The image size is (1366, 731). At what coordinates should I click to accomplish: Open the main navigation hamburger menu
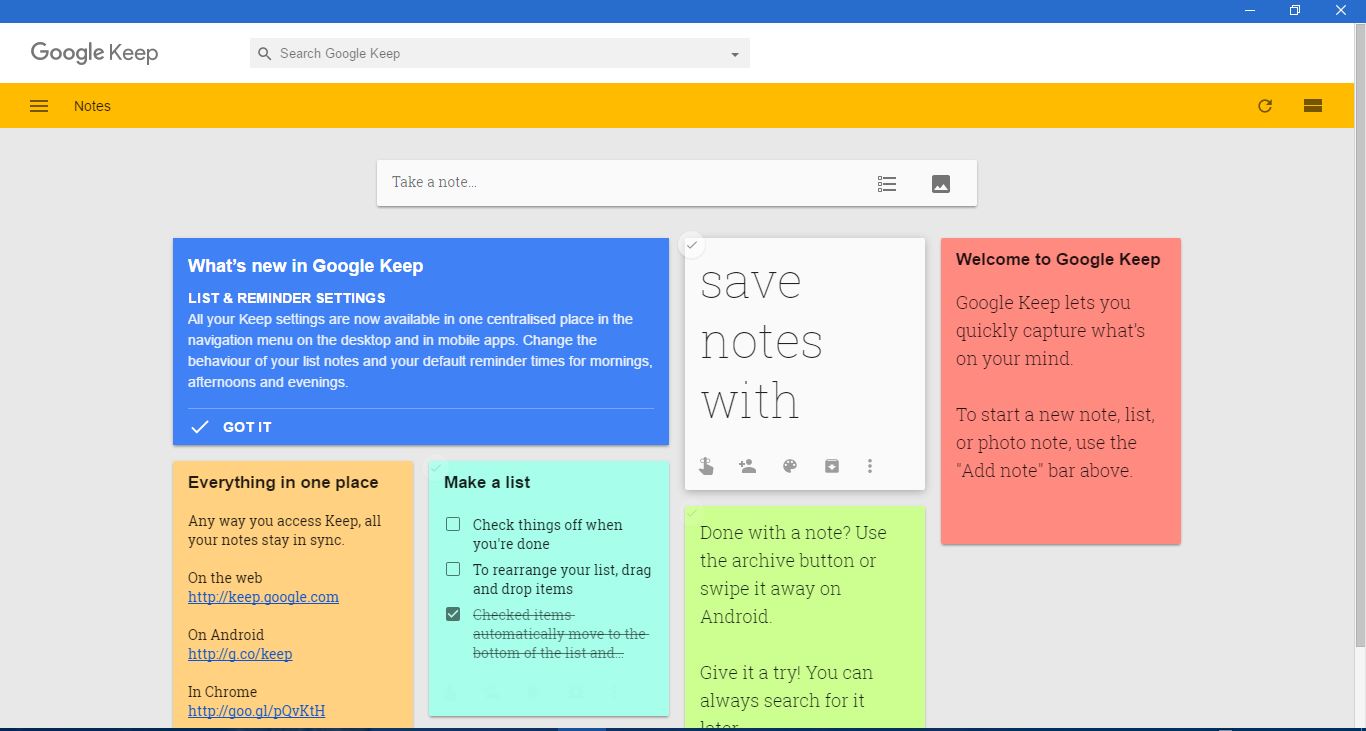[x=39, y=106]
